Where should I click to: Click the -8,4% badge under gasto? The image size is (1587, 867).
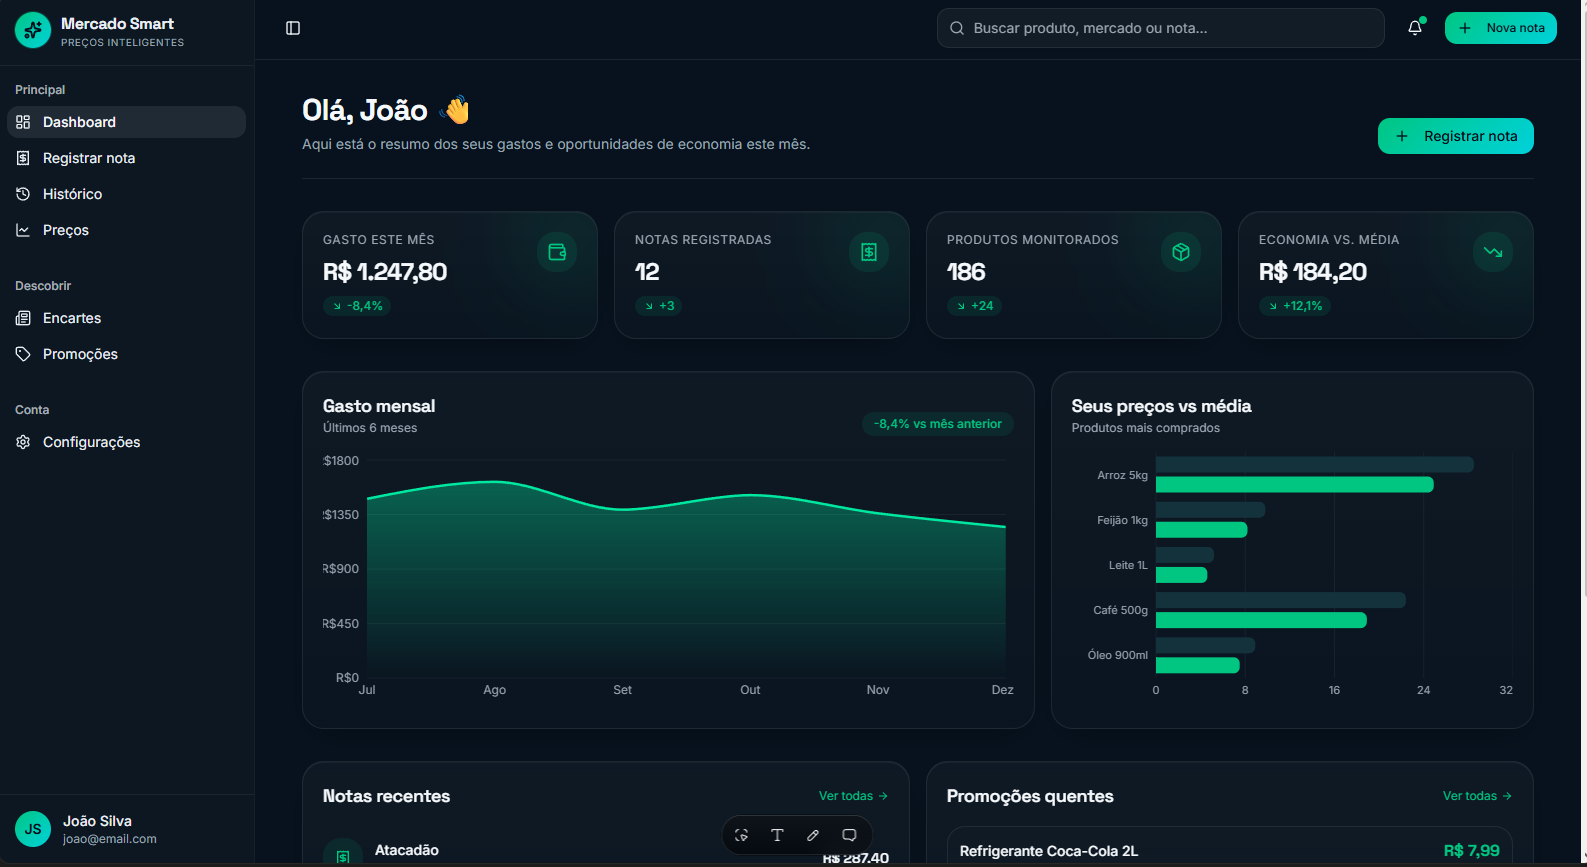[x=357, y=306]
